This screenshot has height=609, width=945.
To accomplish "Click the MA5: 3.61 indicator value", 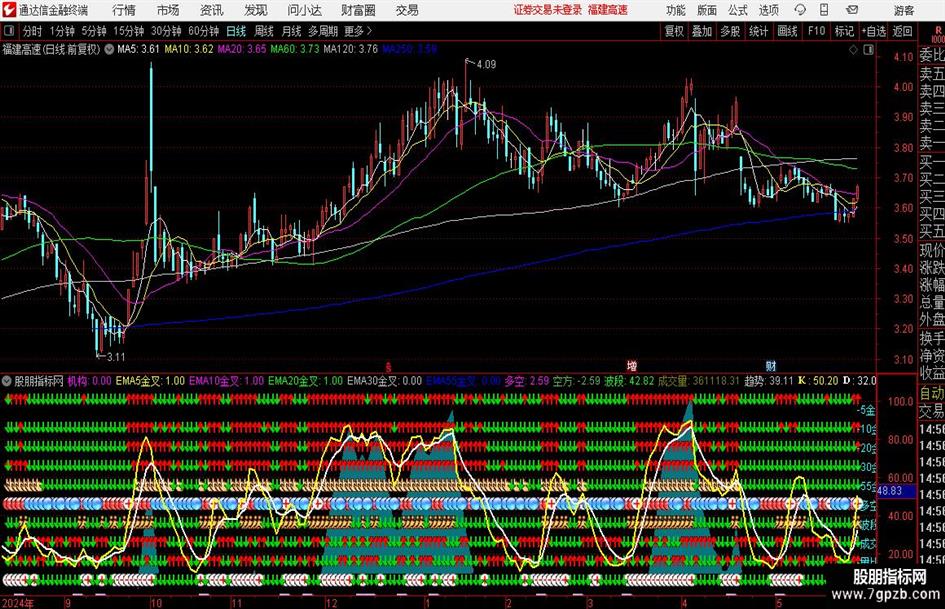I will (x=138, y=49).
